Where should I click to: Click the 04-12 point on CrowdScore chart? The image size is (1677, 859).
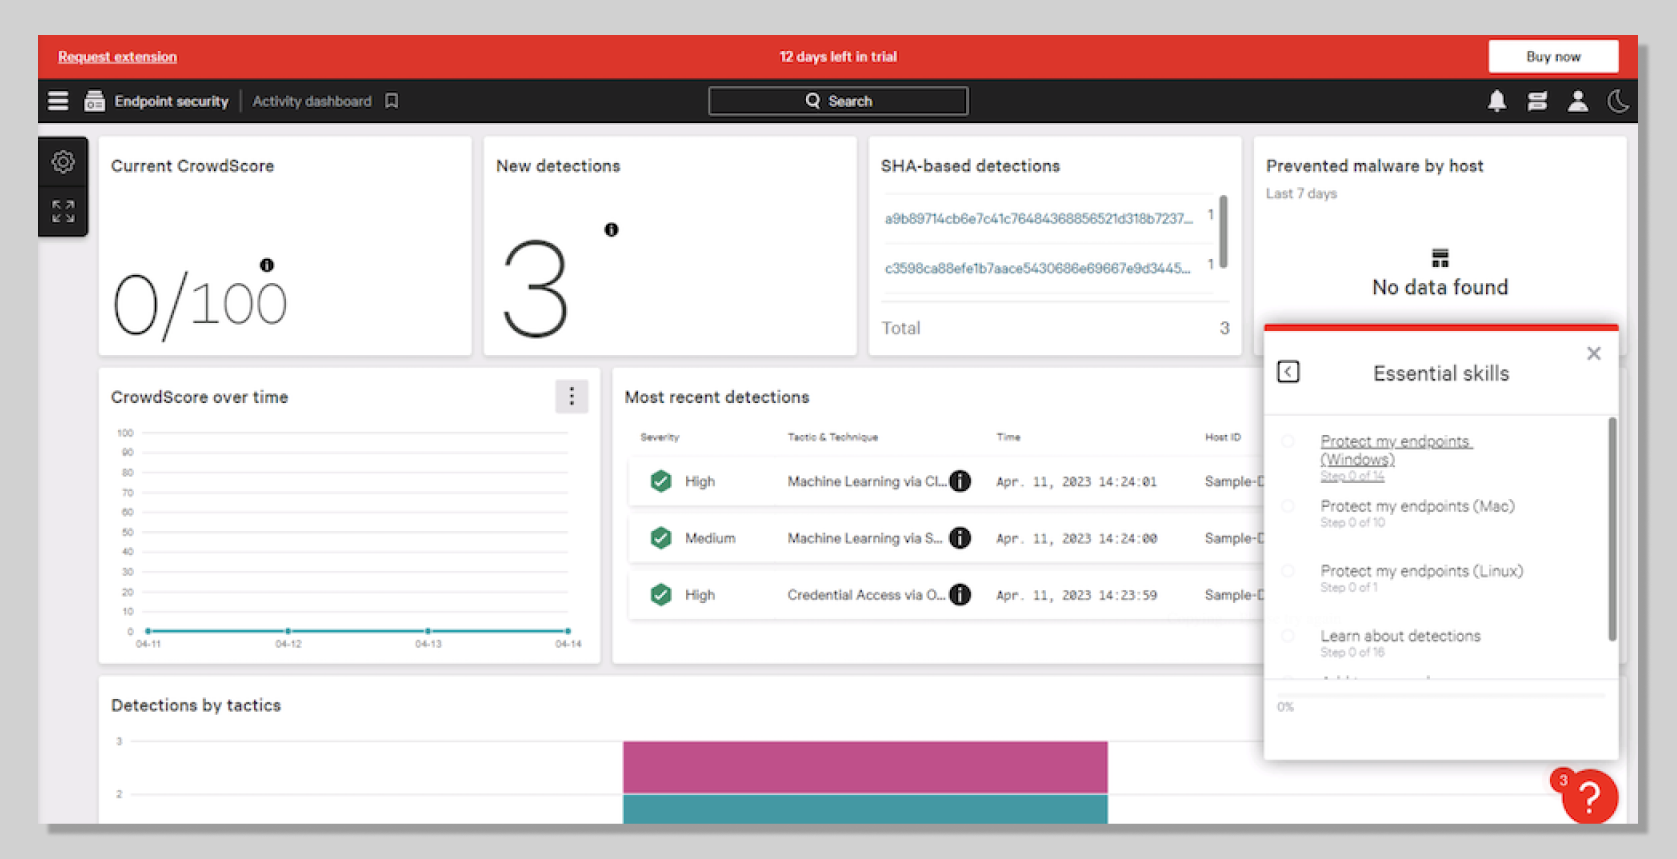pyautogui.click(x=288, y=631)
